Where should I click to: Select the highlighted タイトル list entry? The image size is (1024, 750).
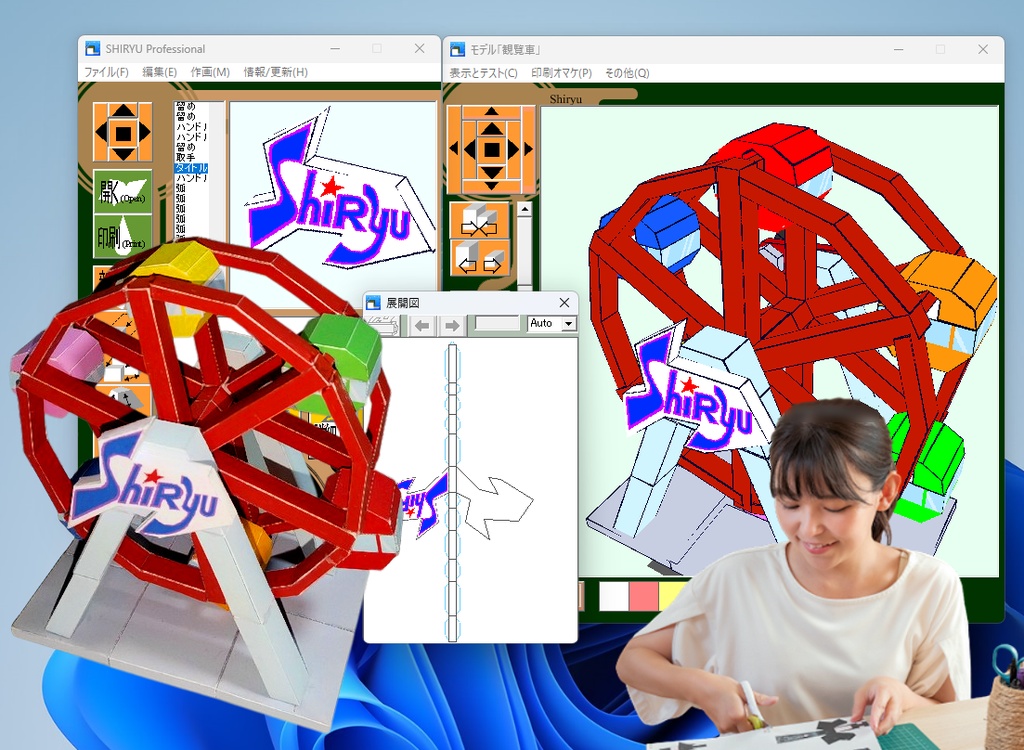191,168
